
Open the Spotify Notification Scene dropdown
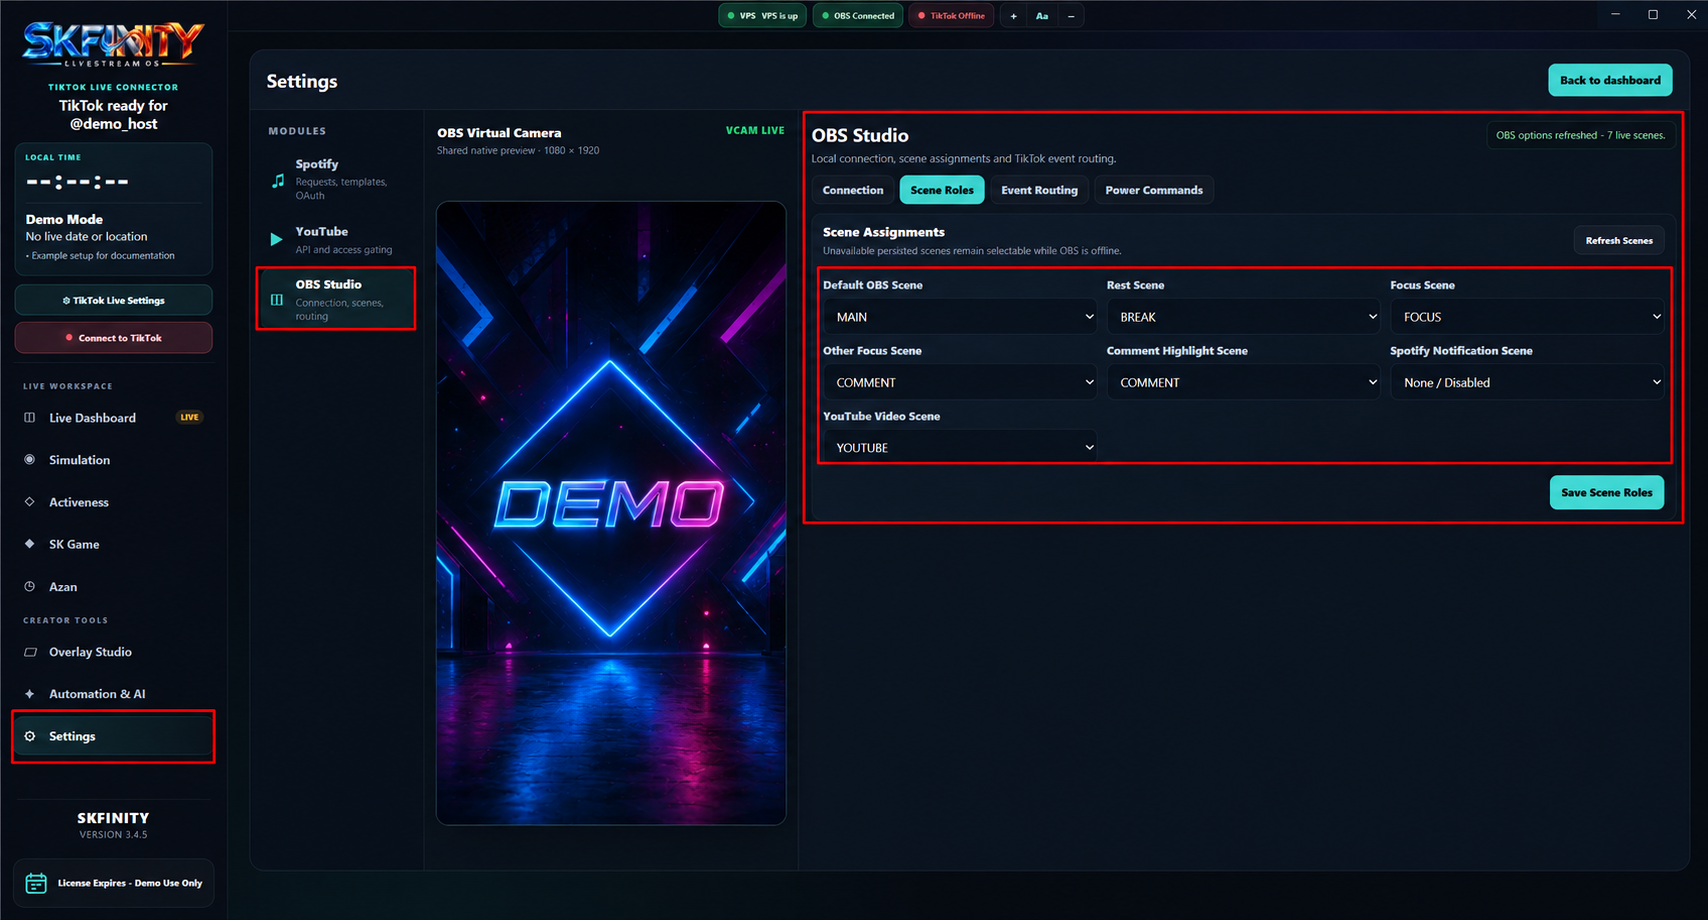click(1527, 382)
